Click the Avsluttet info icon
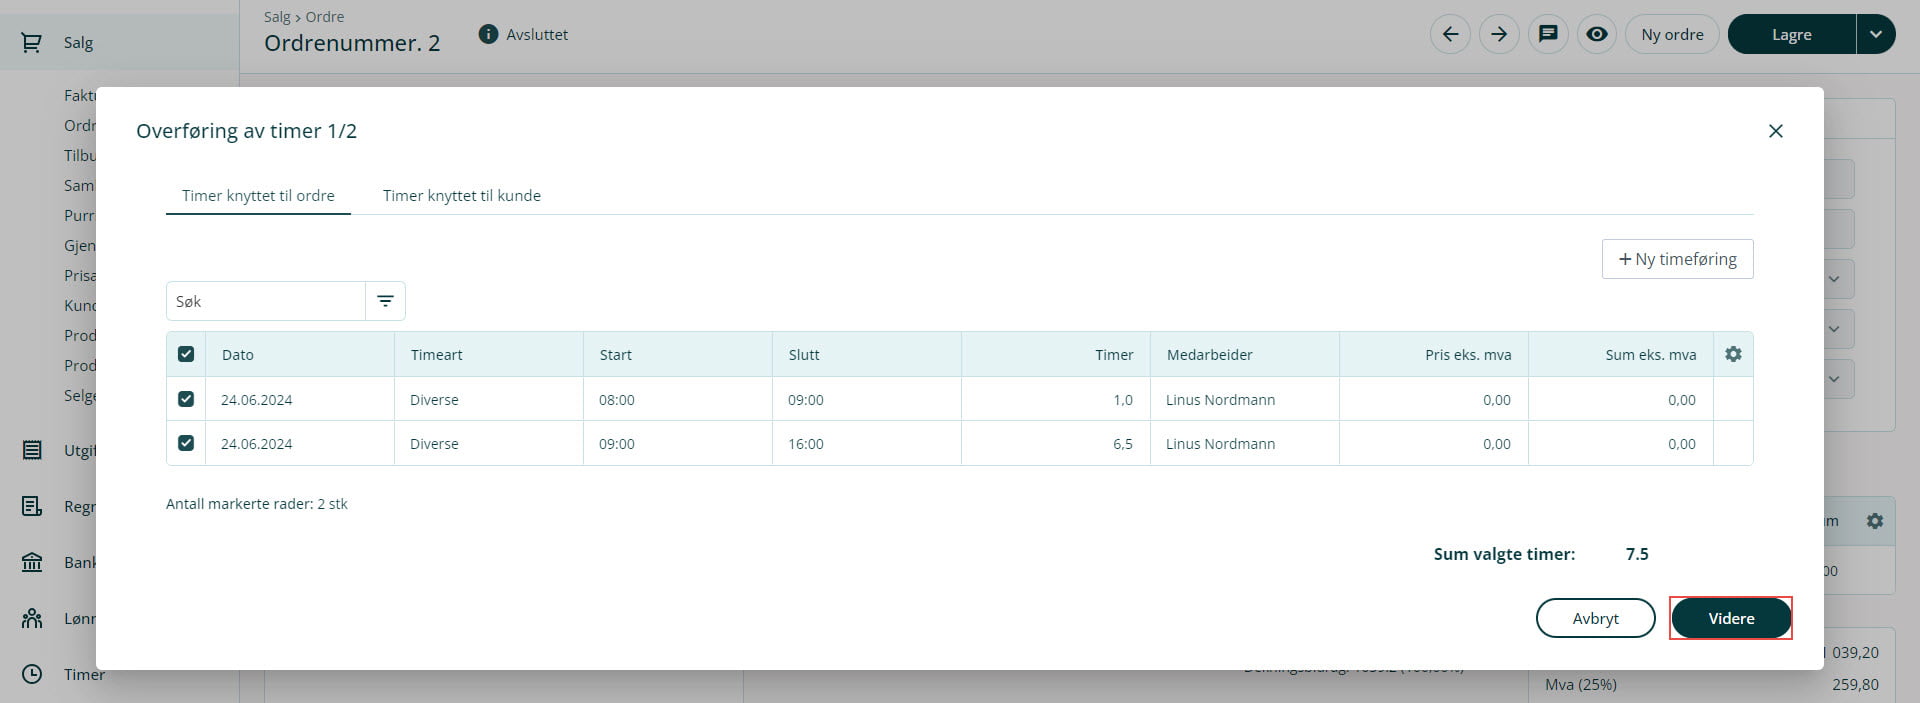 pos(488,34)
